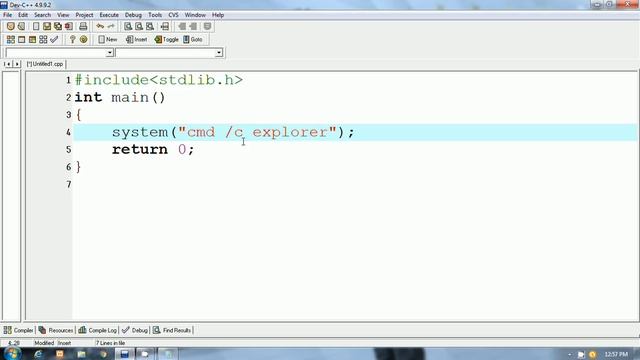Click the Replace toolbar icon
Viewport: 640px width, 360px height.
[x=139, y=27]
